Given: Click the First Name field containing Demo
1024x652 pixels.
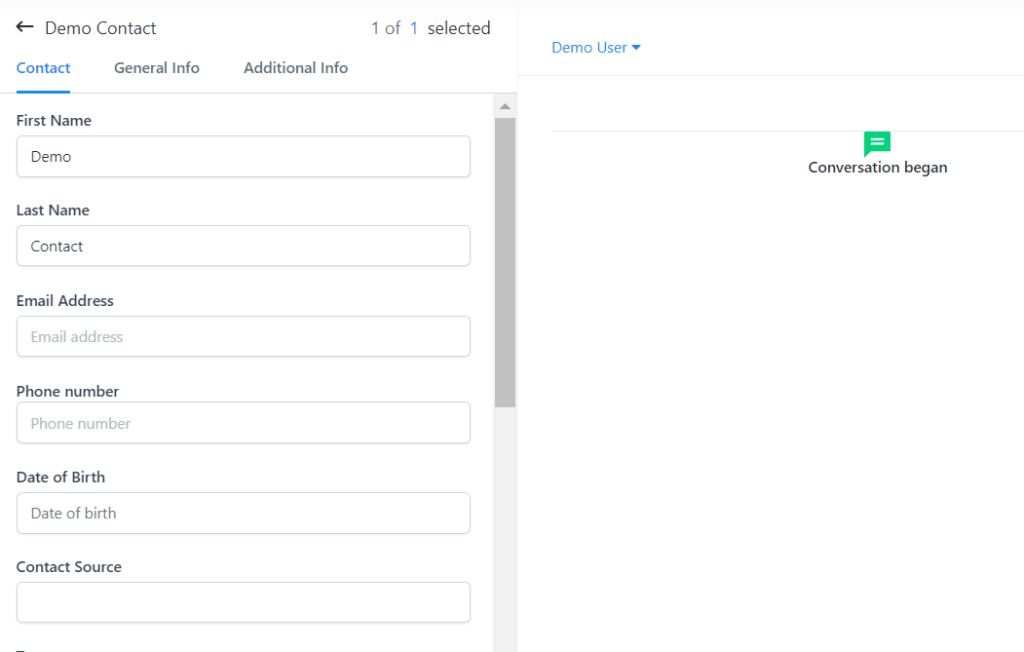Looking at the screenshot, I should click(x=243, y=157).
